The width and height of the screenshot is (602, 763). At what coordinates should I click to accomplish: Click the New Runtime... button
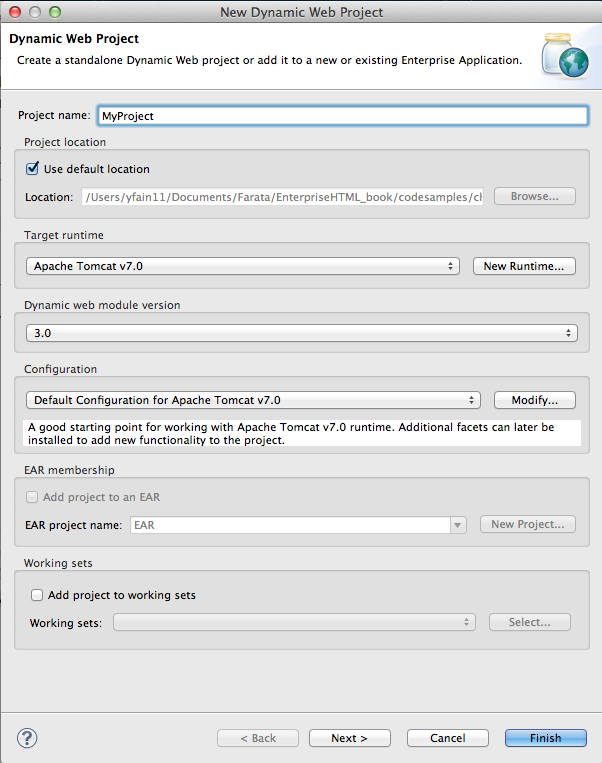(x=524, y=266)
